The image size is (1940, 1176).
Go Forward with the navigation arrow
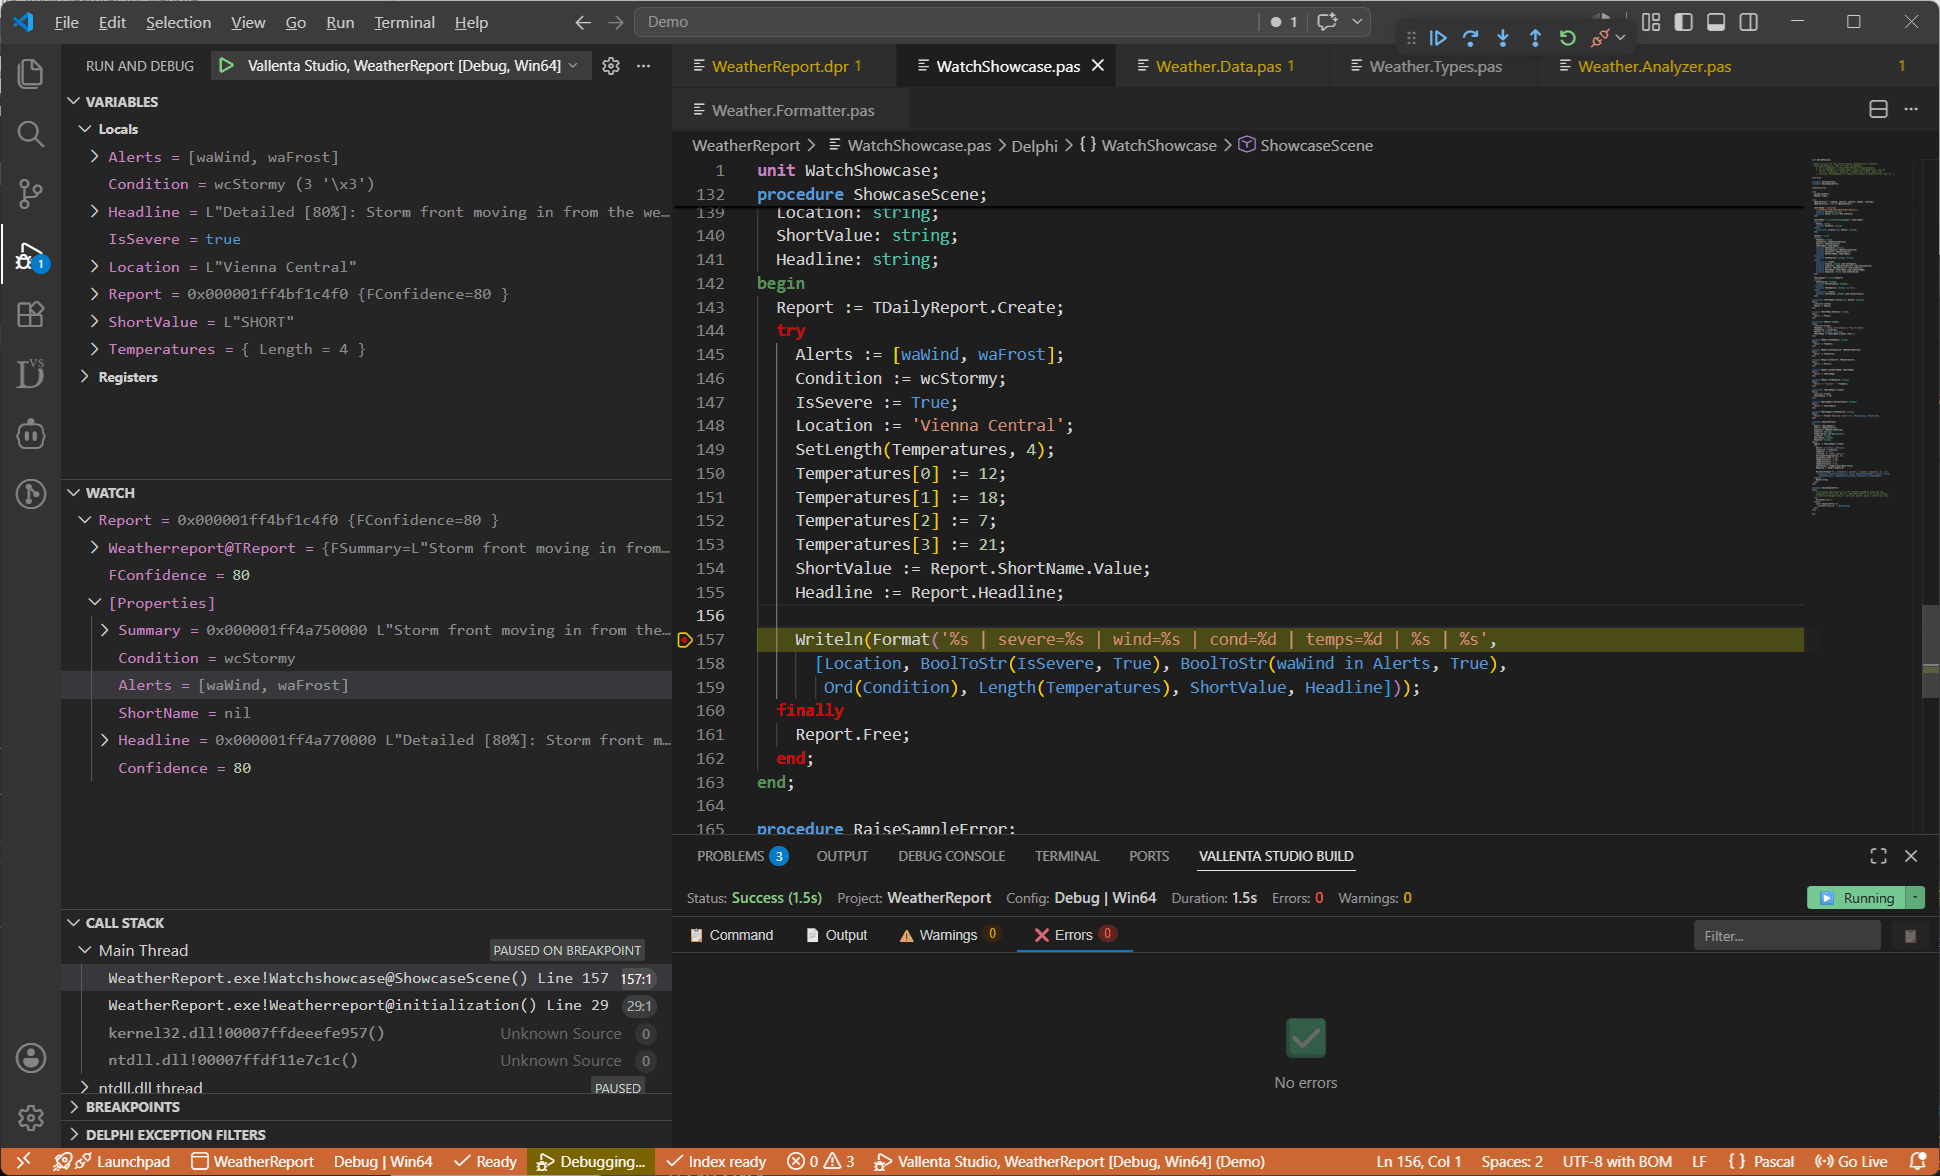pyautogui.click(x=616, y=22)
